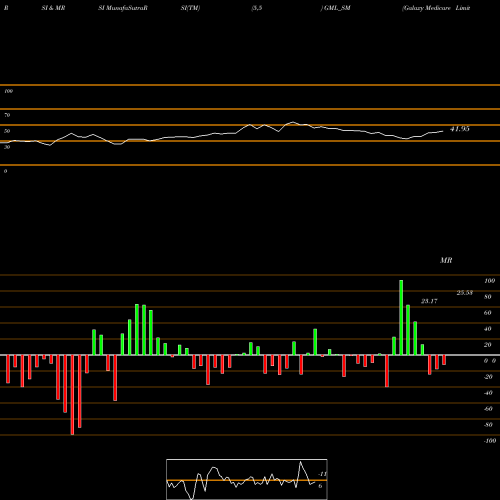This screenshot has width=500, height=500.
Task: Click the -40 label on MR right axis
Action: coord(488,393)
